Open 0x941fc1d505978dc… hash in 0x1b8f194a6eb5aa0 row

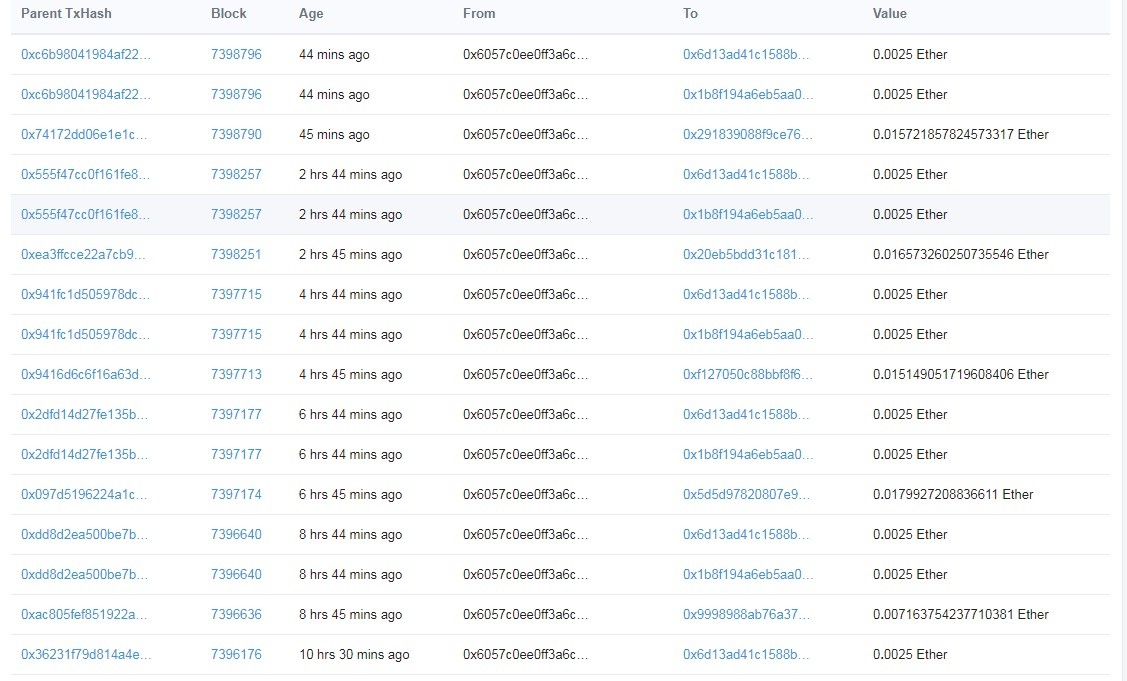tap(85, 335)
